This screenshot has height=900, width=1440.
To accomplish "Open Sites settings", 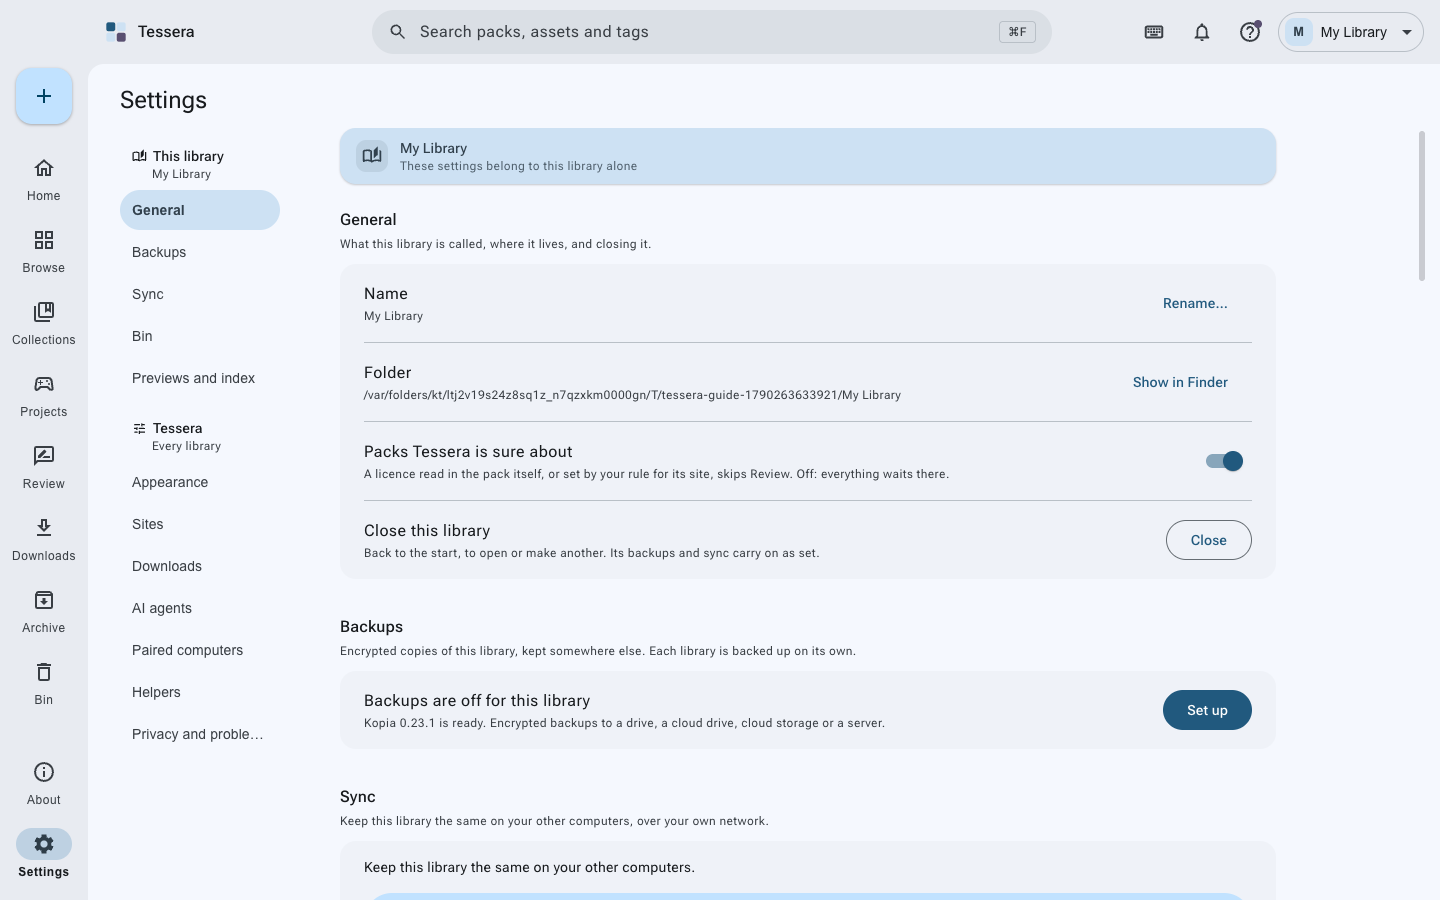I will click(200, 524).
